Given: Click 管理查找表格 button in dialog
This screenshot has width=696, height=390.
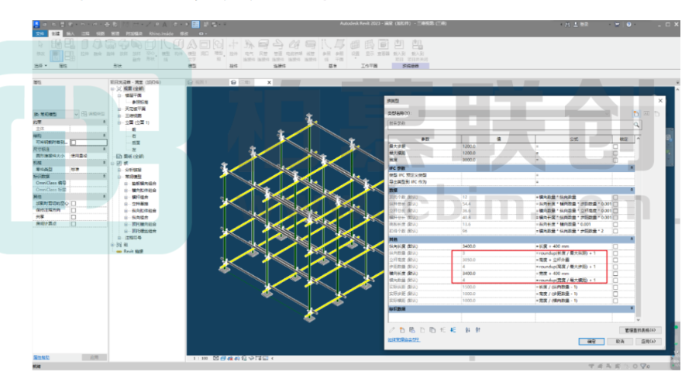Looking at the screenshot, I should (x=640, y=330).
